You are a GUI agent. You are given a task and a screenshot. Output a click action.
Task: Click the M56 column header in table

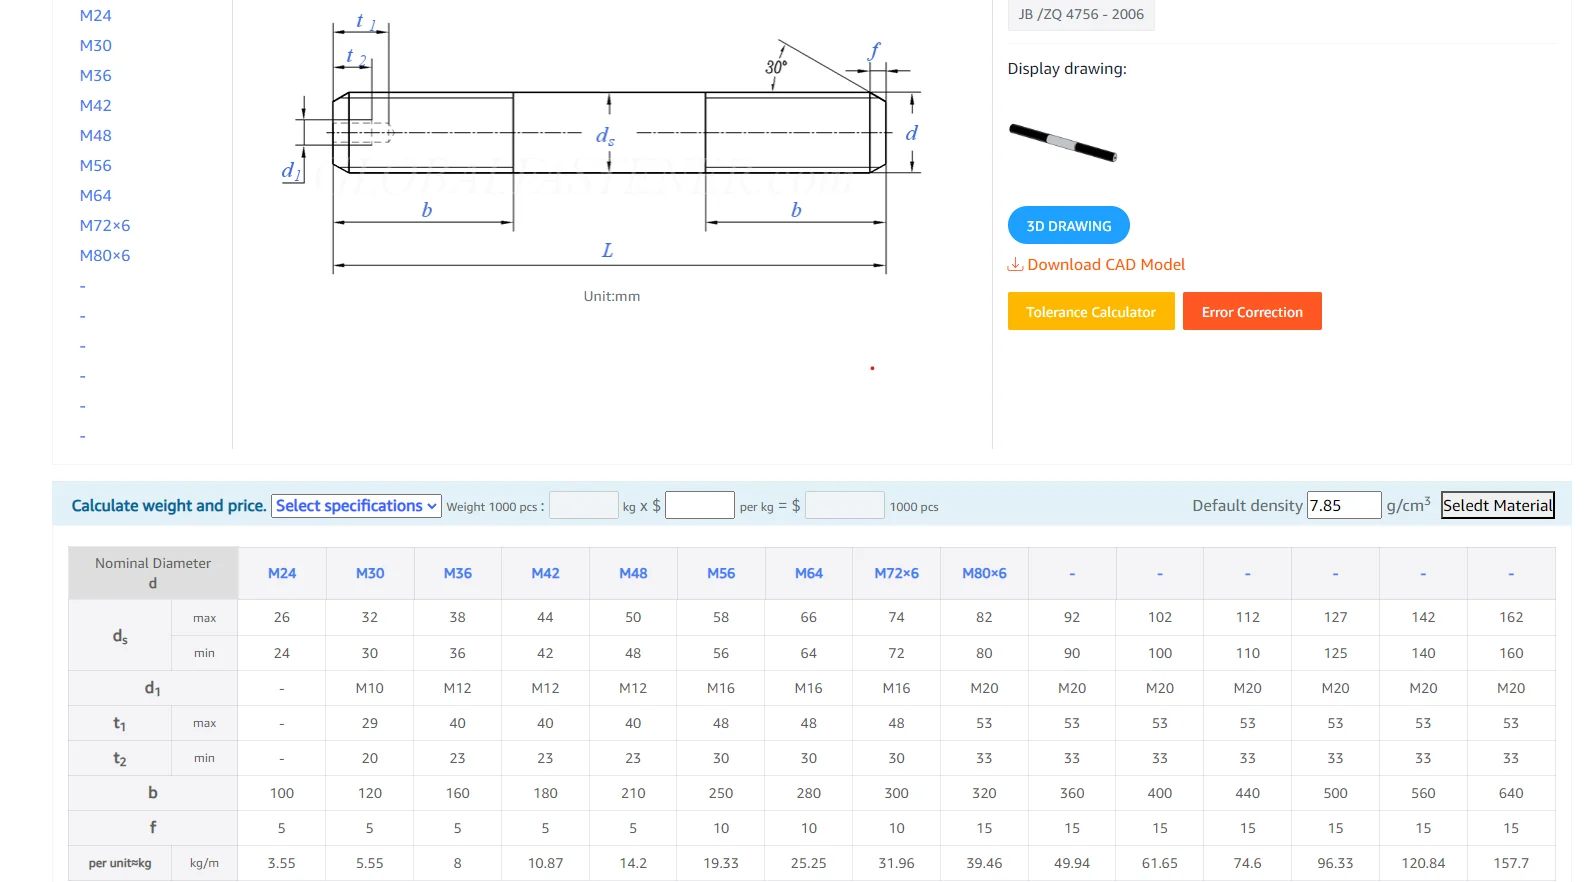point(721,574)
